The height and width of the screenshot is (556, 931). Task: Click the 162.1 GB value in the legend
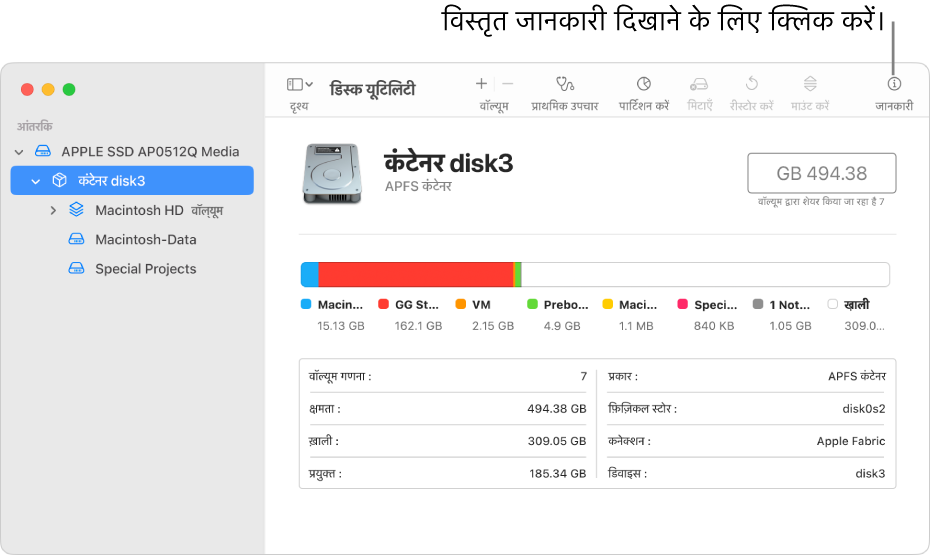click(x=418, y=326)
